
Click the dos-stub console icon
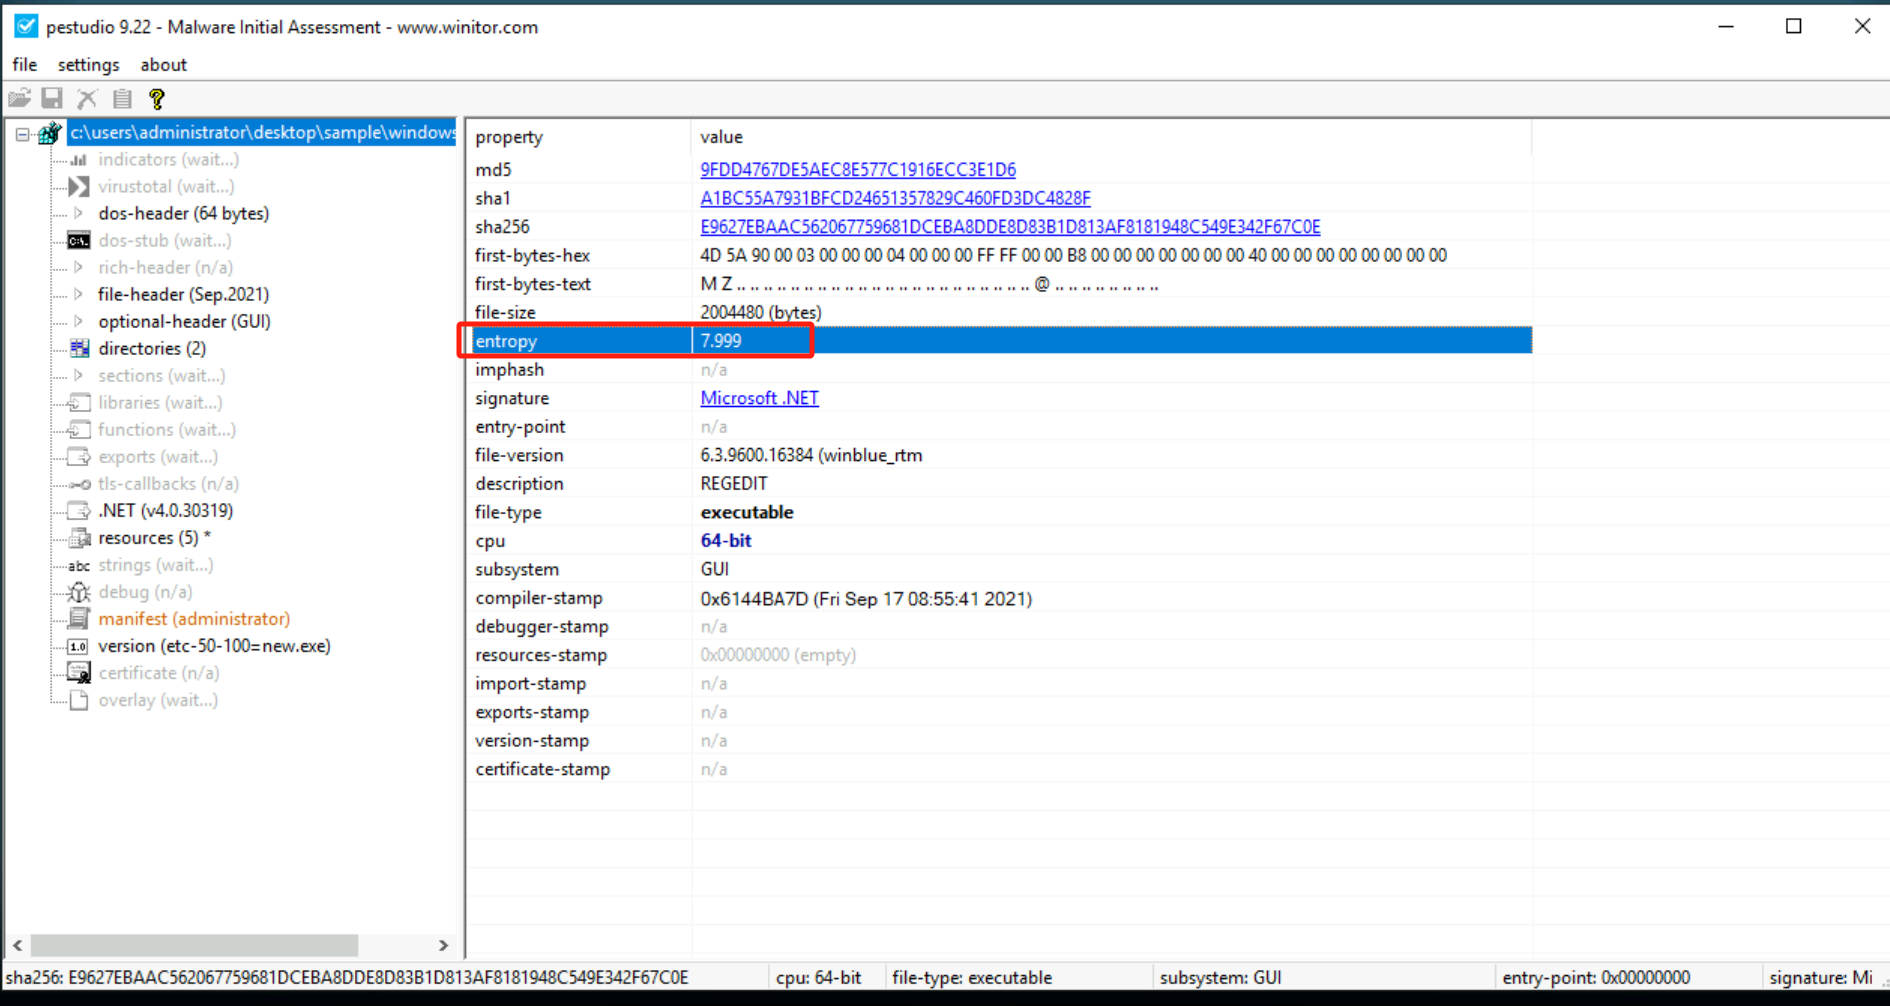click(79, 241)
